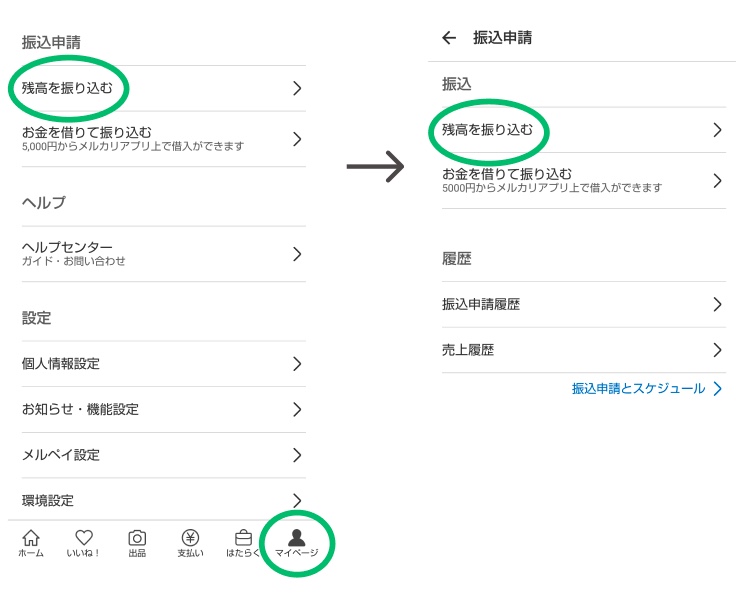Open 個人情報設定
The height and width of the screenshot is (596, 736).
point(164,364)
